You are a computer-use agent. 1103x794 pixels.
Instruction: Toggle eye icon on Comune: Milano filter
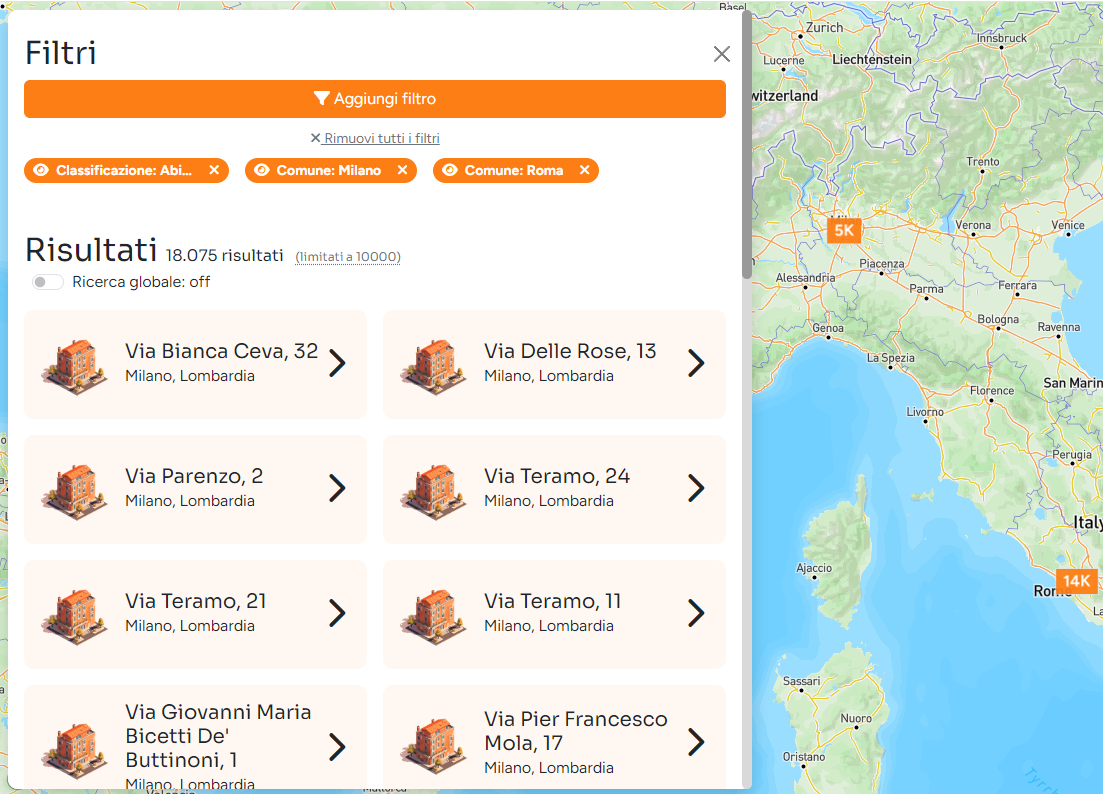pyautogui.click(x=262, y=170)
